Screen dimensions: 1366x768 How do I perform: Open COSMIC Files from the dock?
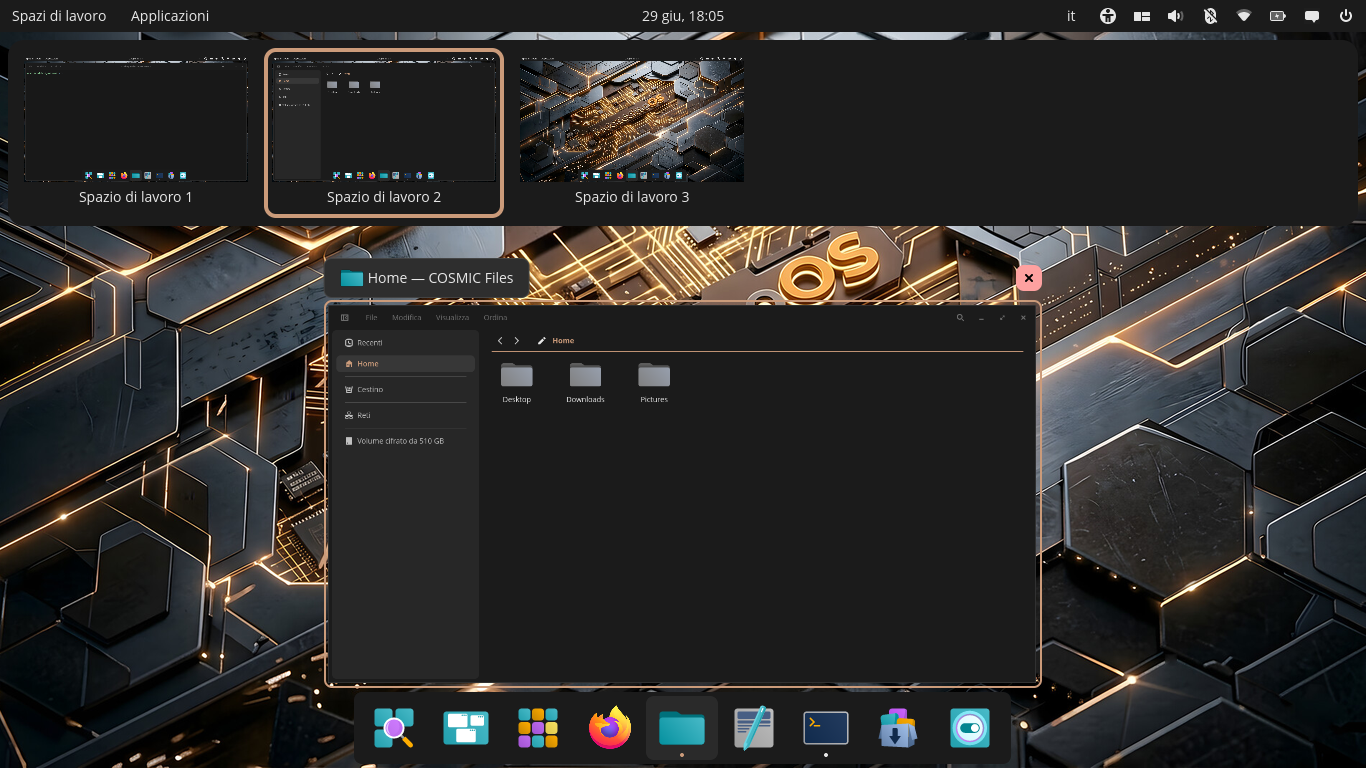682,728
